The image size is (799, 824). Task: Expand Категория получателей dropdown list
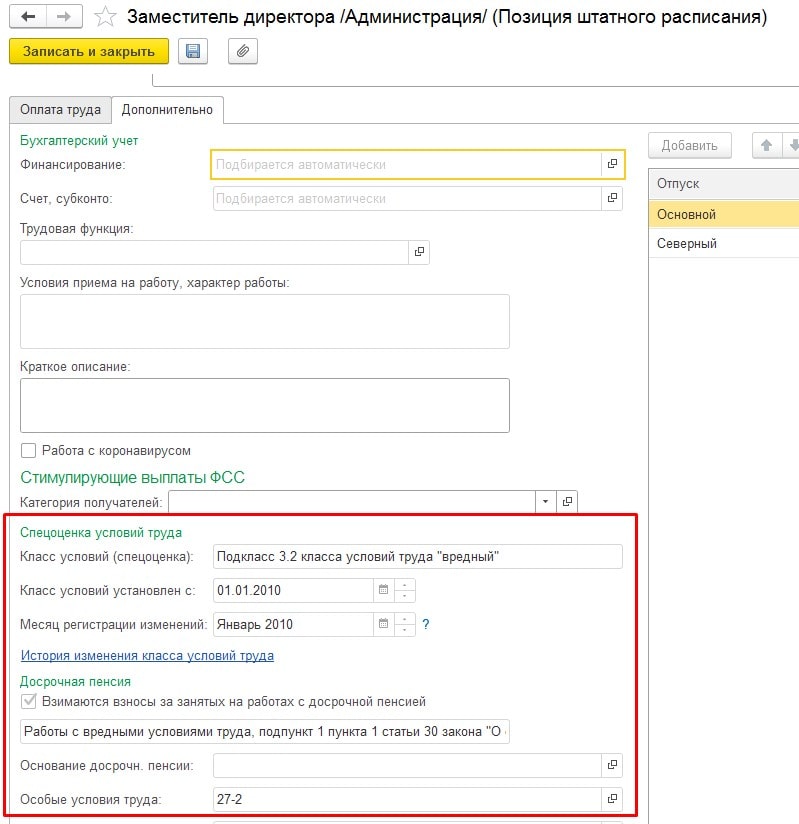[545, 501]
